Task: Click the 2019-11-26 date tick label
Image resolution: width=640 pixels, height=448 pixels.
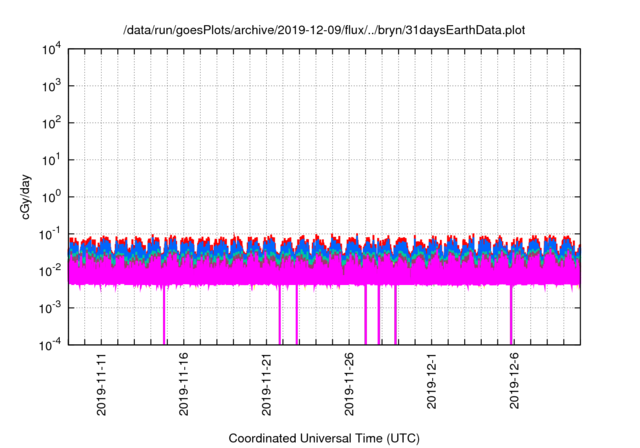Action: 349,384
